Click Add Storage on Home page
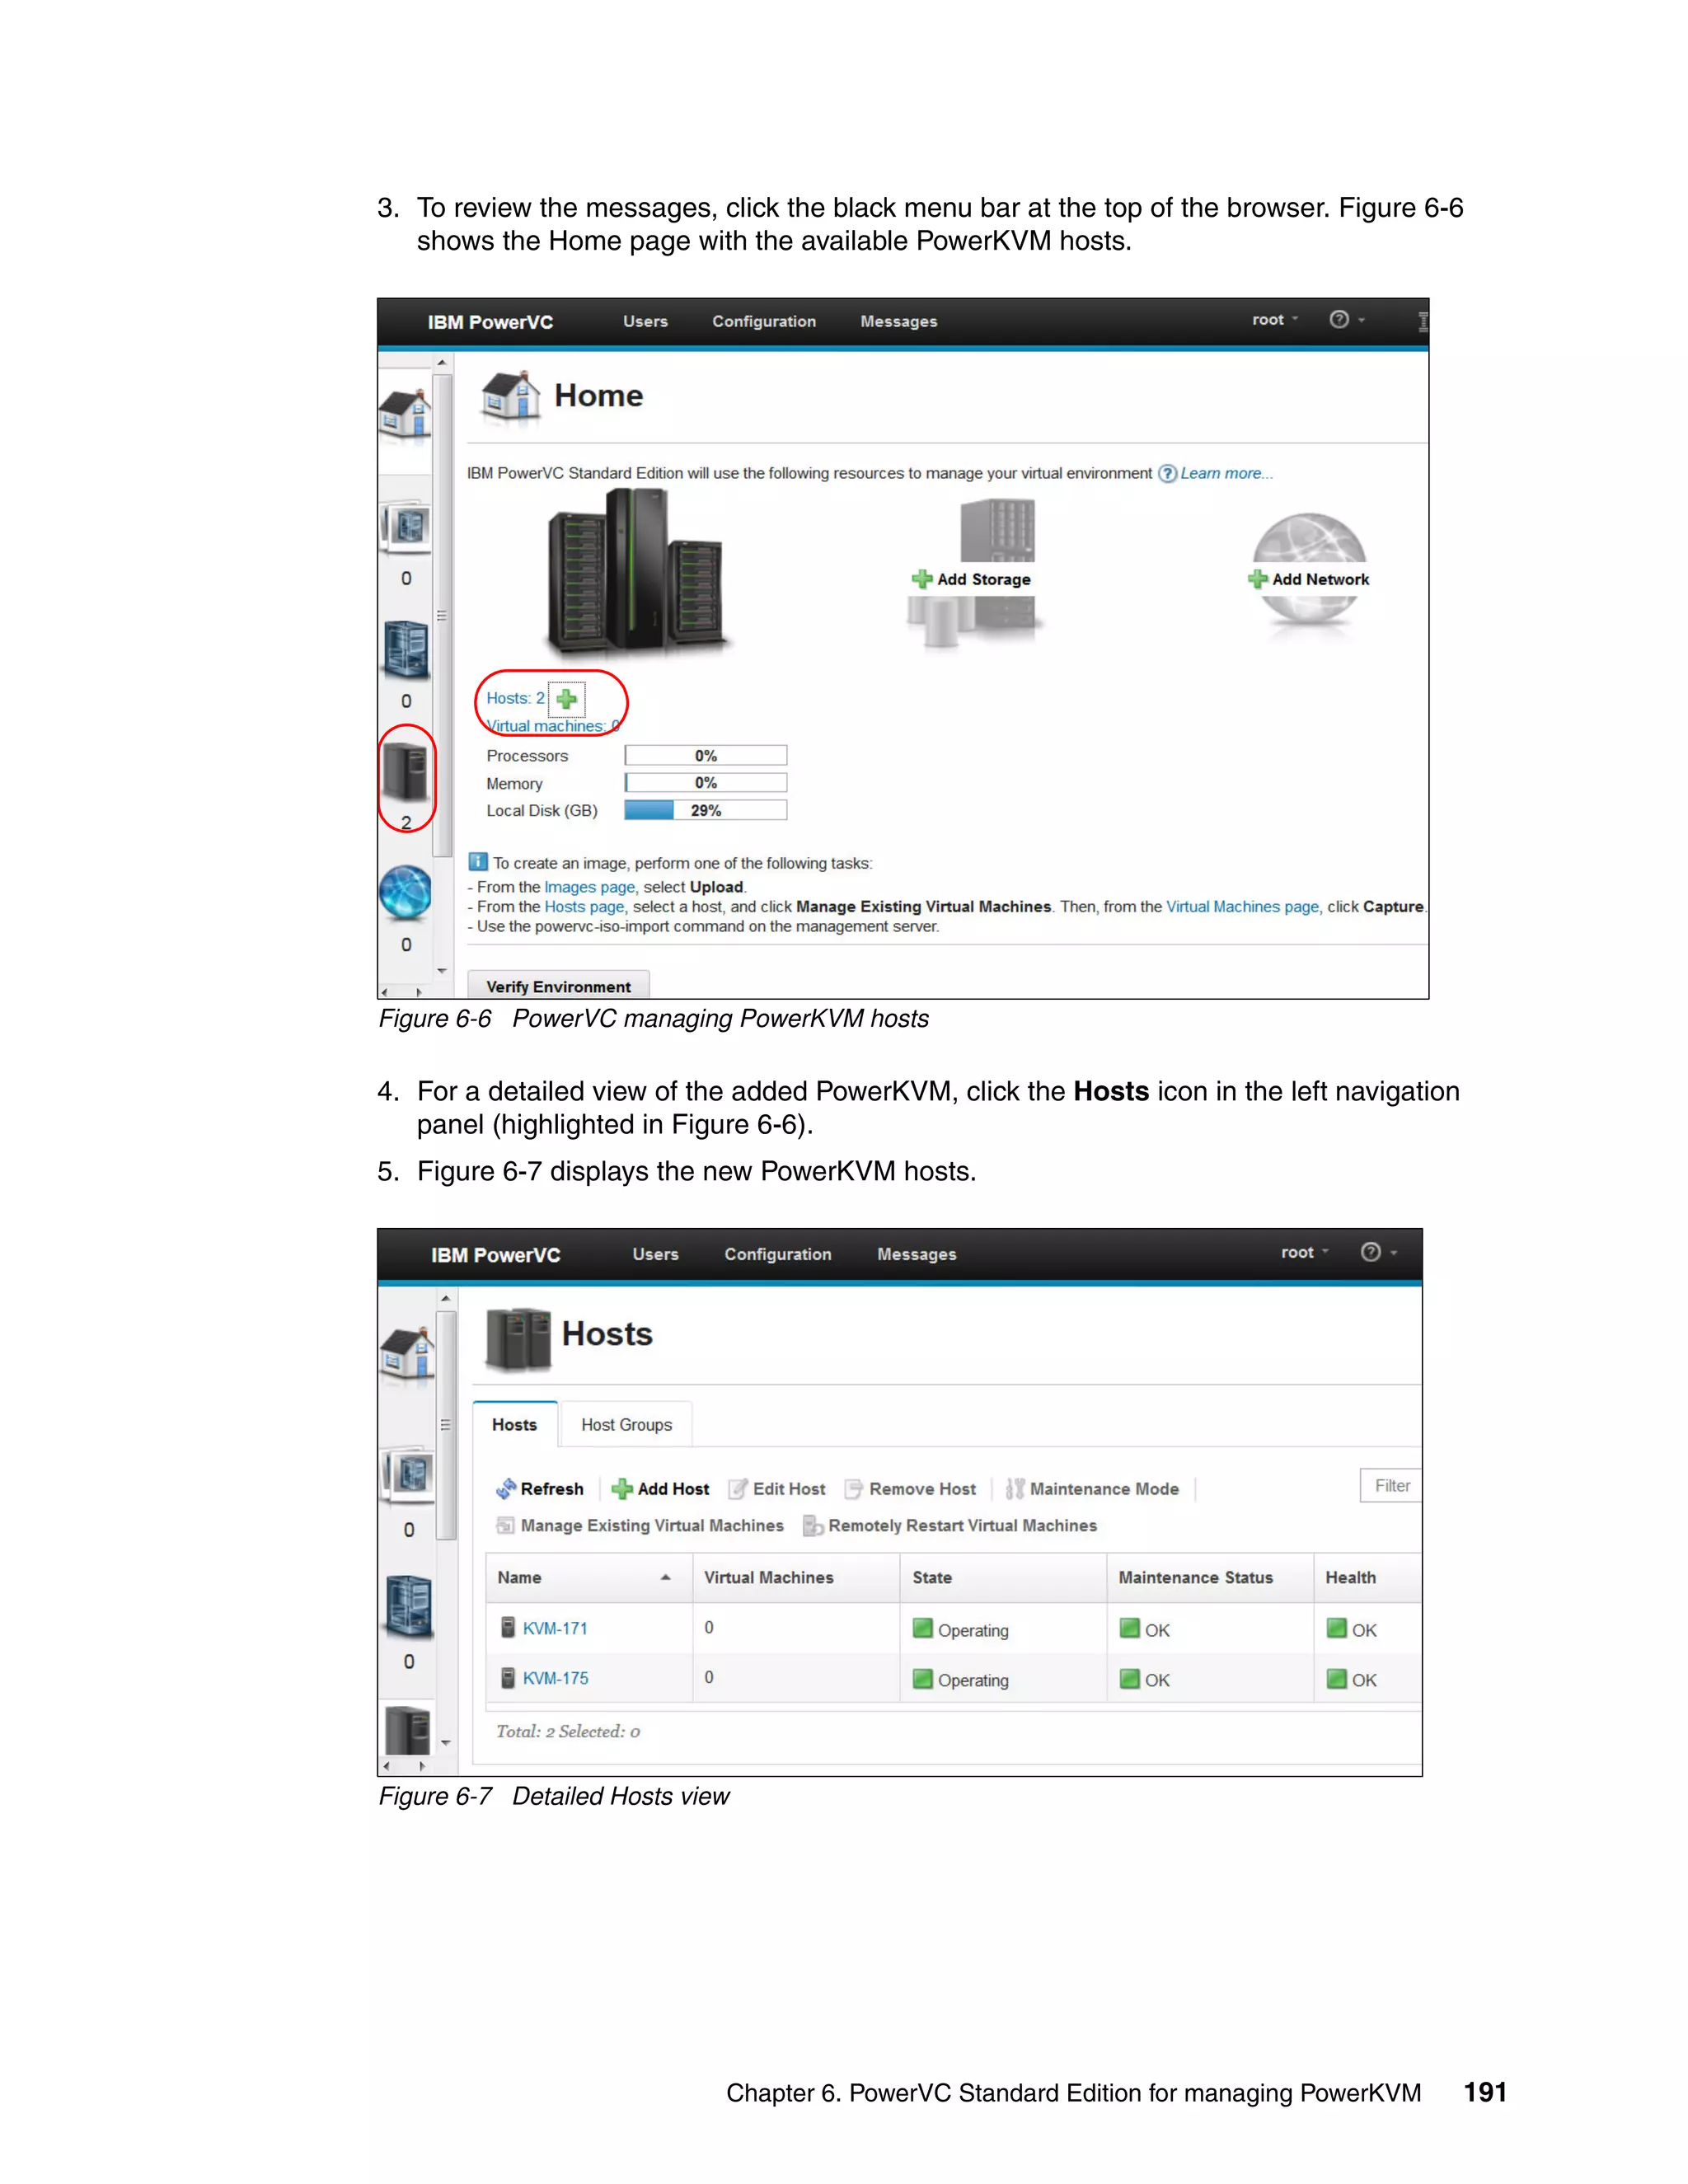 (972, 579)
